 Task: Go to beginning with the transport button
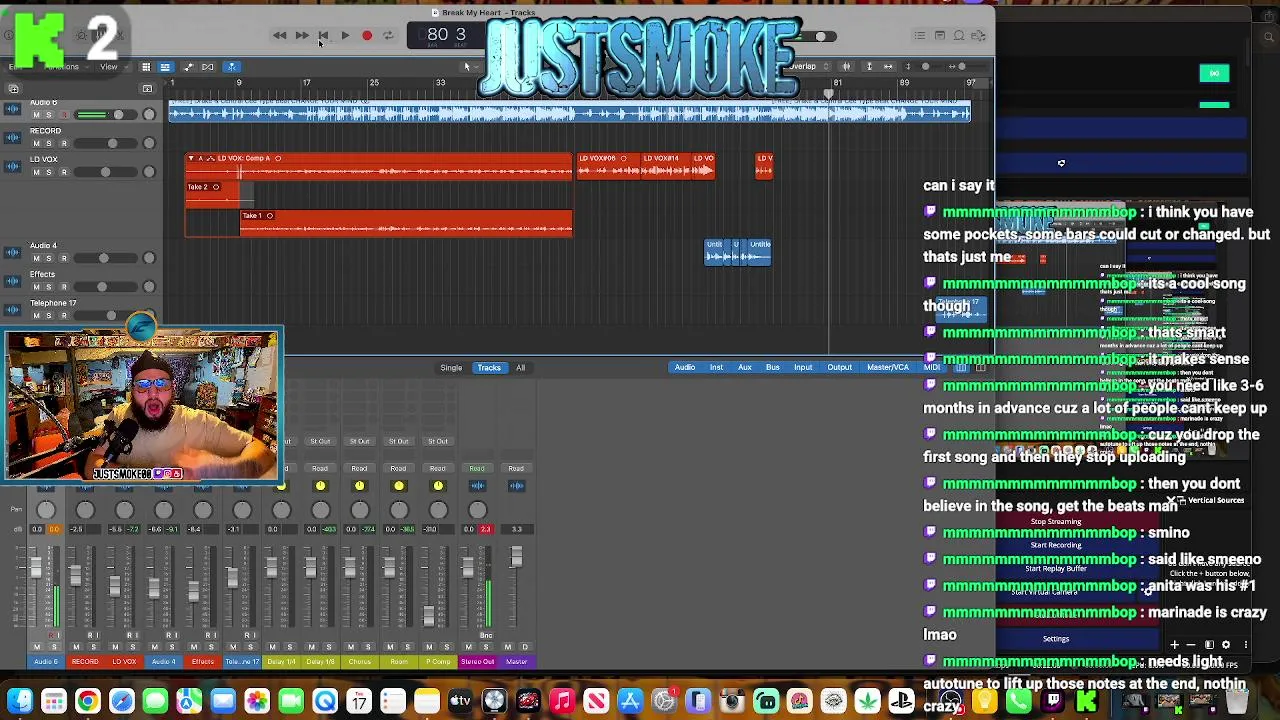[x=323, y=35]
